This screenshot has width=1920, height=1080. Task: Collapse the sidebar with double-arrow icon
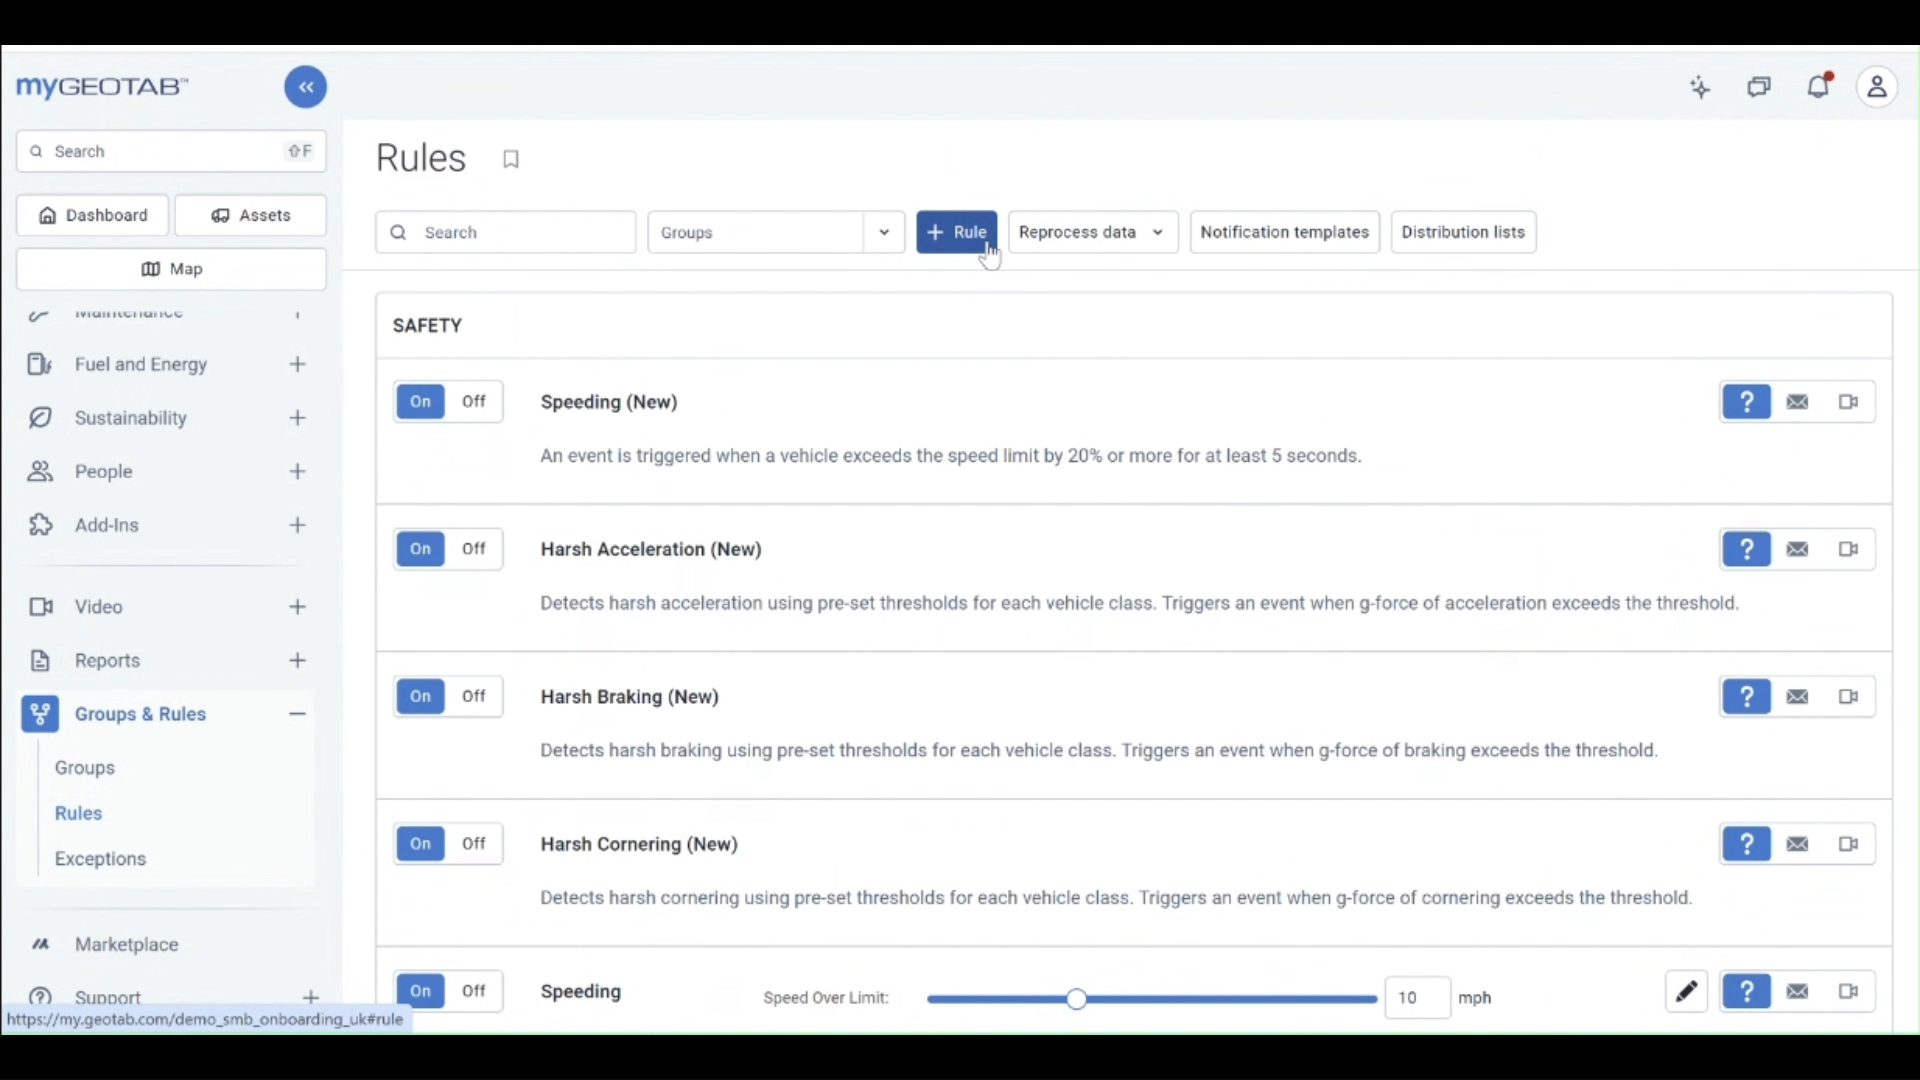306,88
